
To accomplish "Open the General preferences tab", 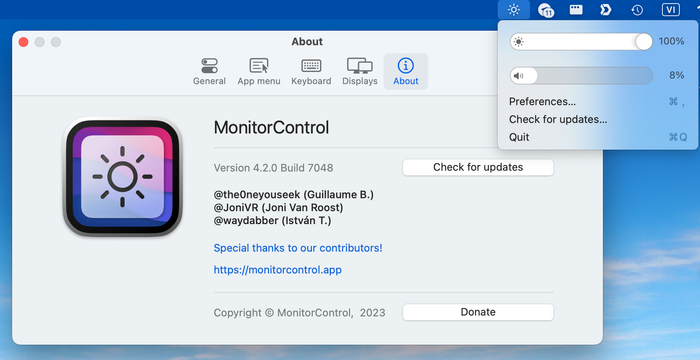I will 209,71.
